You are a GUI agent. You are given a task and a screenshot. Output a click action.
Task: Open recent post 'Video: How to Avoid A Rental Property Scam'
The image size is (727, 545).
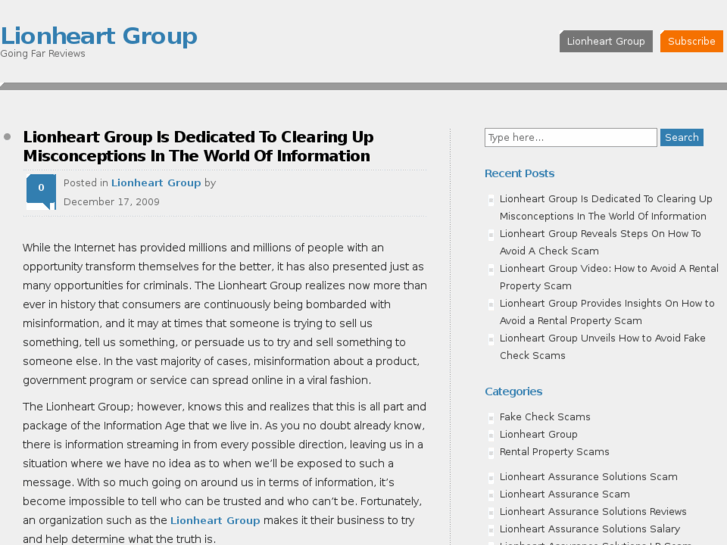609,277
